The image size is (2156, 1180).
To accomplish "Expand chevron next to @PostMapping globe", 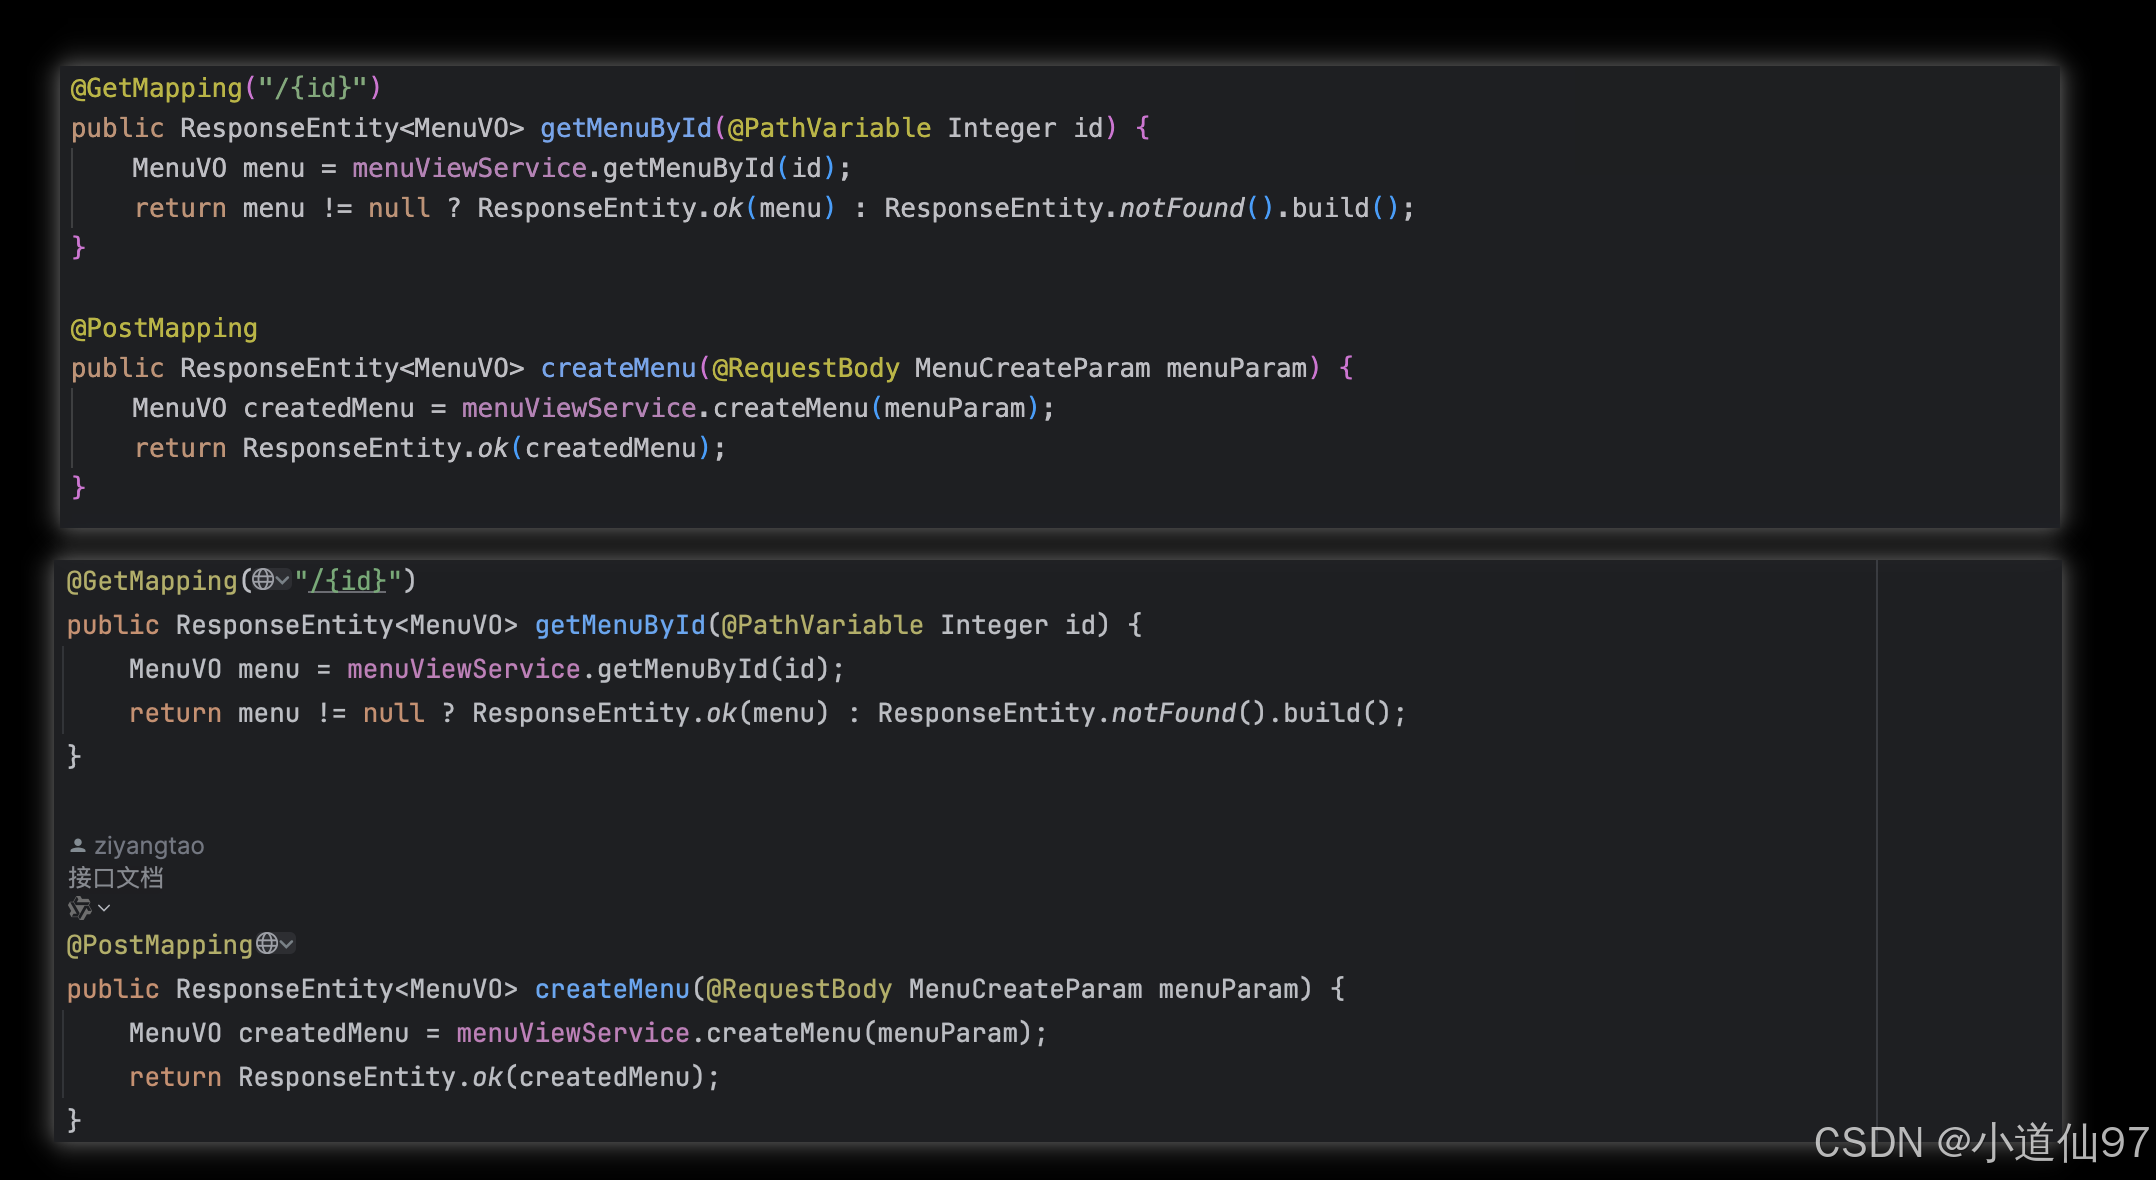I will click(x=287, y=943).
